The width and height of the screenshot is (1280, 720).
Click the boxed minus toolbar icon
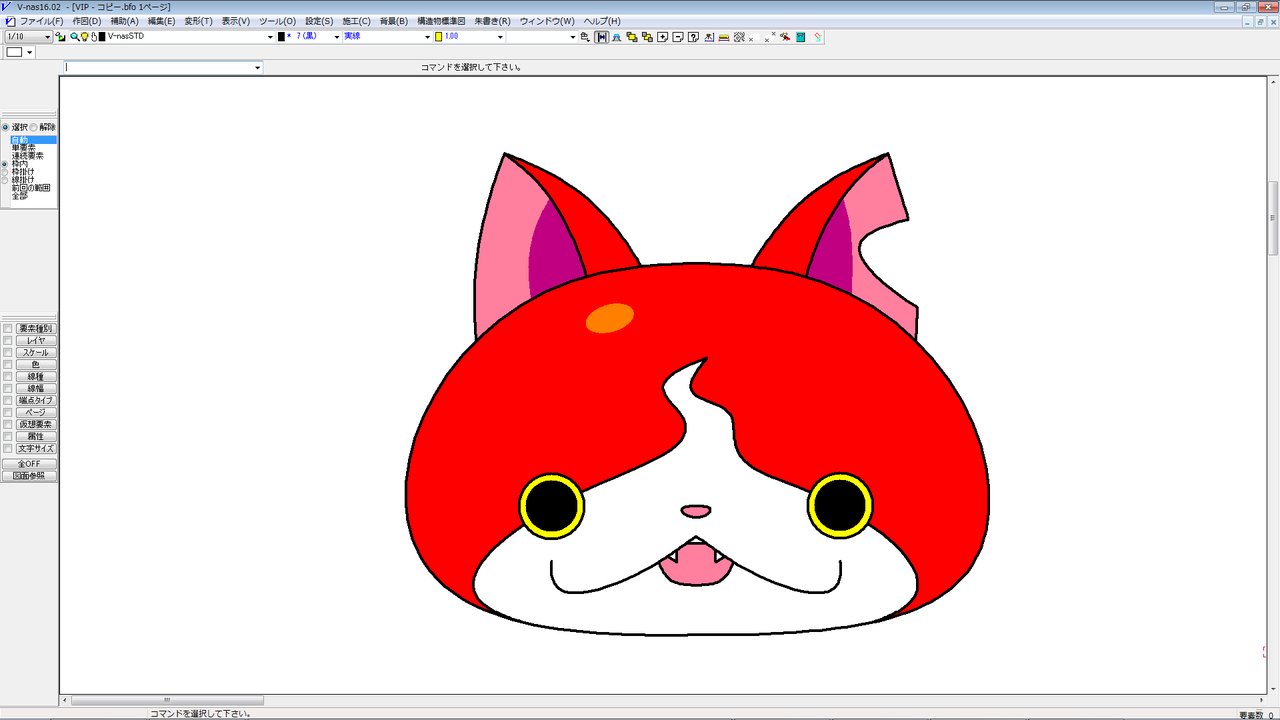[678, 37]
